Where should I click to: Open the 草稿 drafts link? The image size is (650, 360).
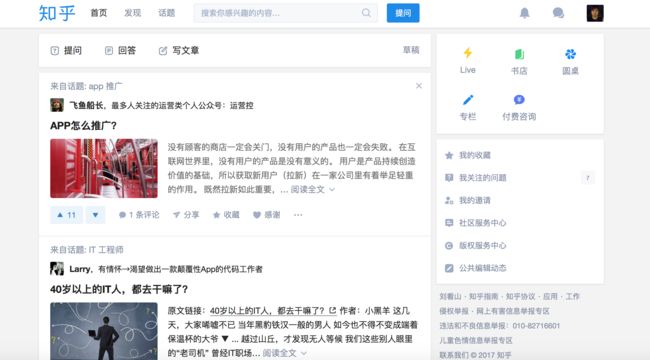pos(411,50)
